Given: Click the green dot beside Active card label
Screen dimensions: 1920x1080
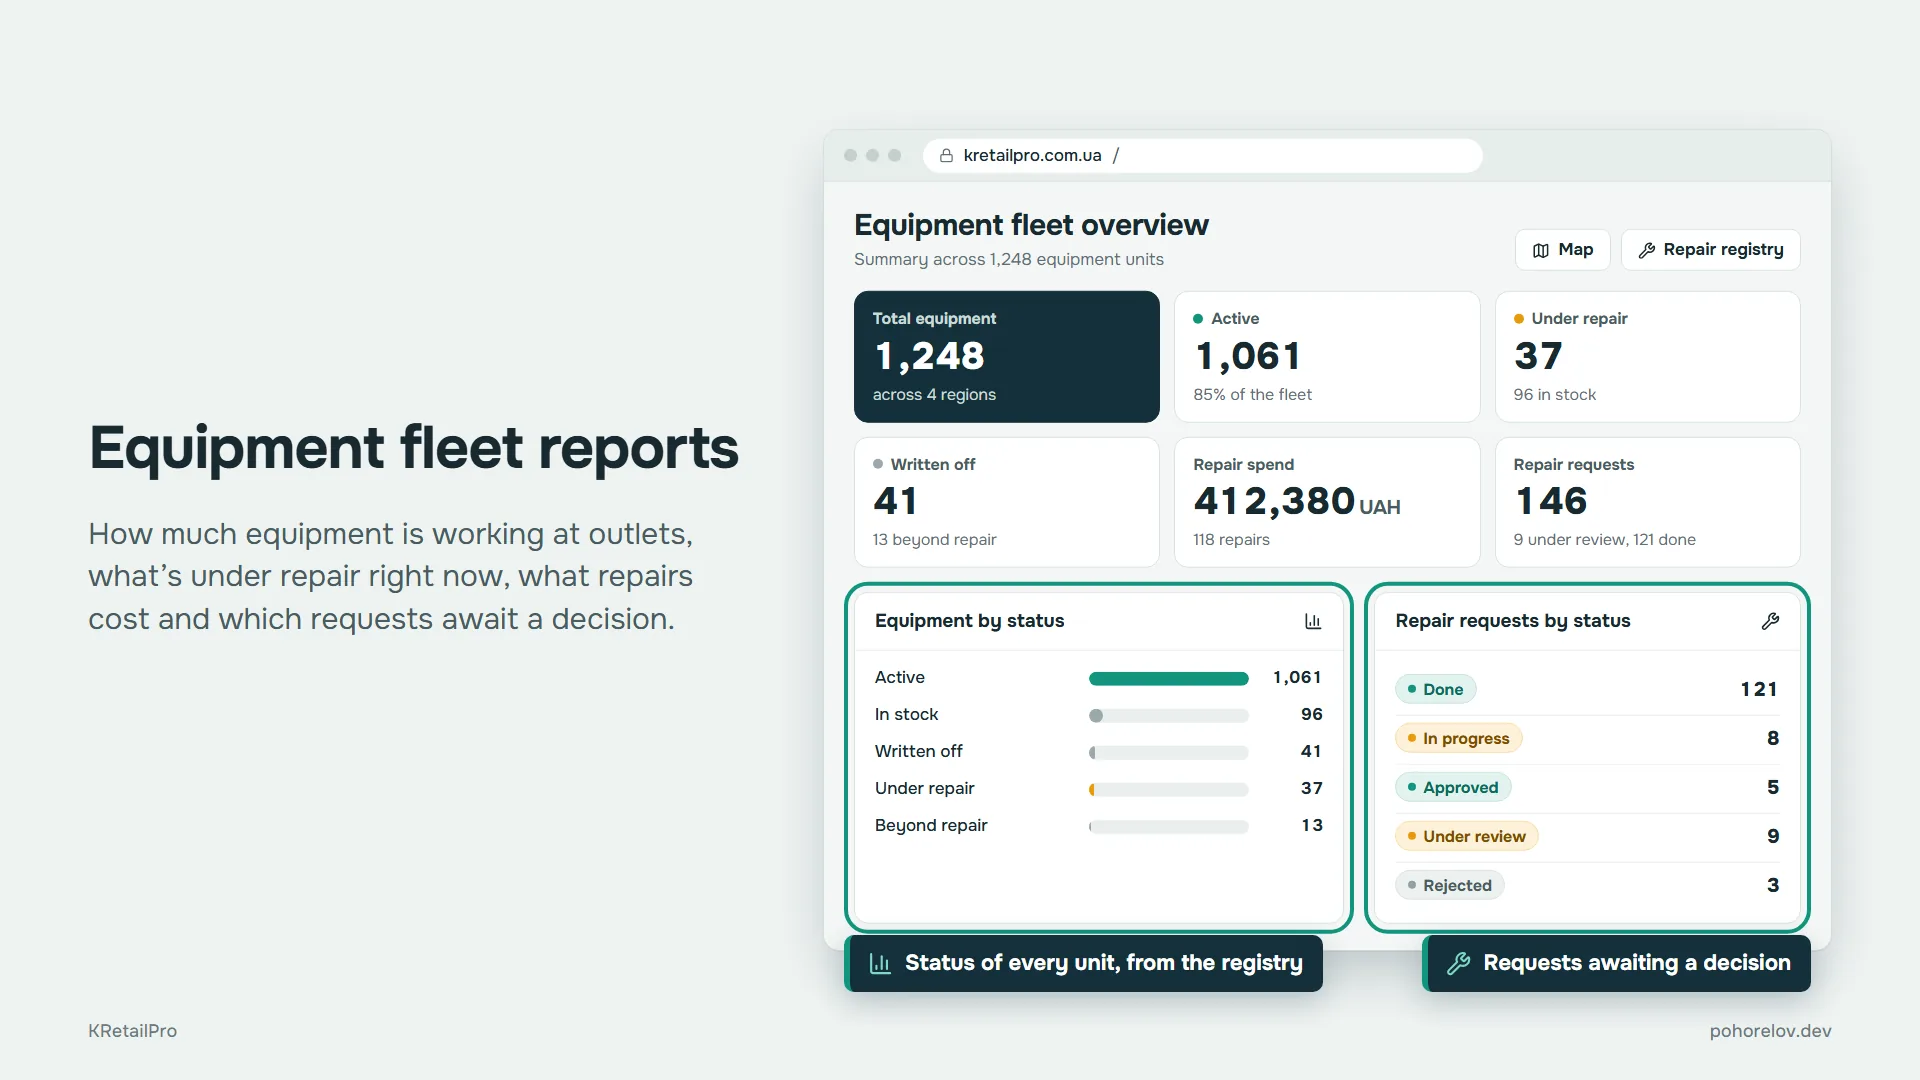Looking at the screenshot, I should pyautogui.click(x=1198, y=319).
